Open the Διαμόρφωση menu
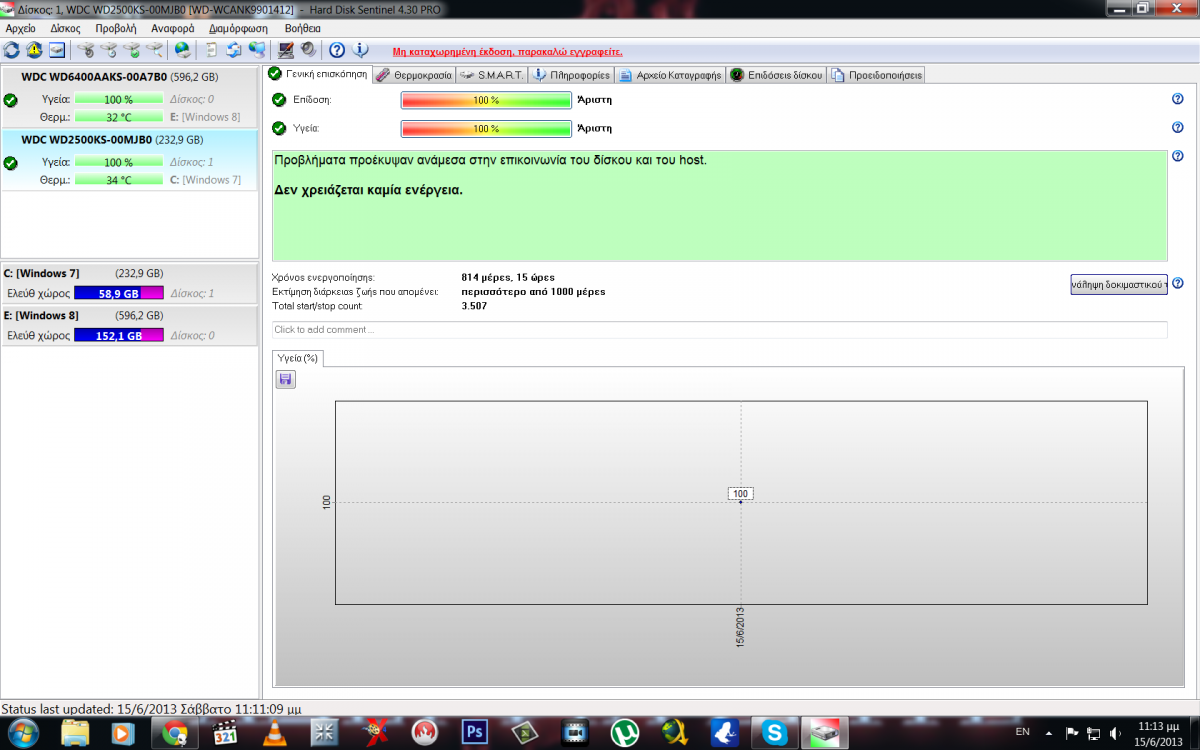1200x750 pixels. [237, 29]
